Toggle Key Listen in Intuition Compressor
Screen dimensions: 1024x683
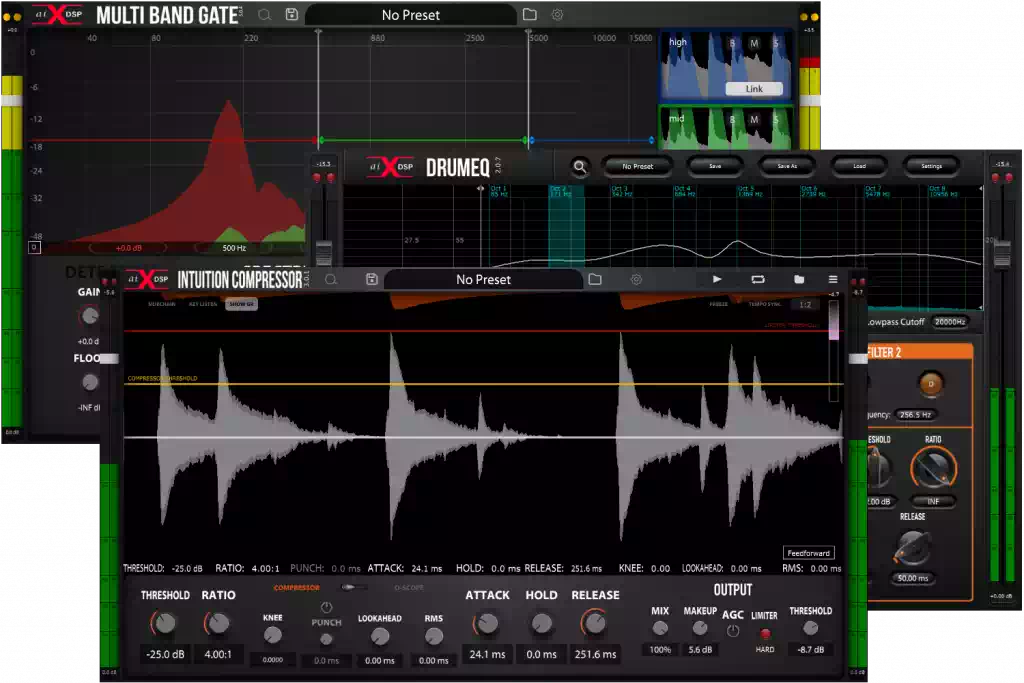point(202,304)
